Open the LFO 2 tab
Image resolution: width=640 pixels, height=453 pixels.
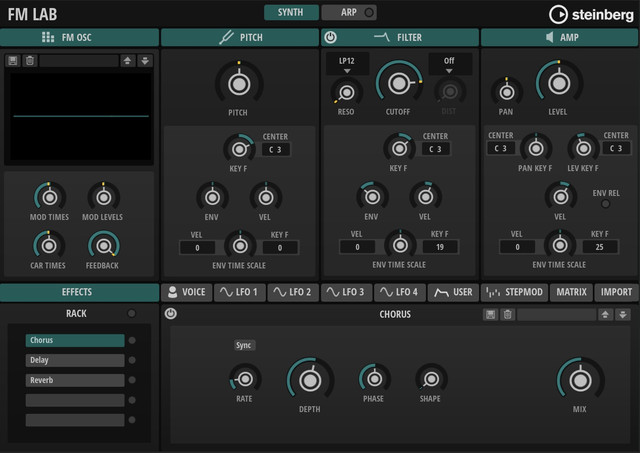click(x=293, y=292)
